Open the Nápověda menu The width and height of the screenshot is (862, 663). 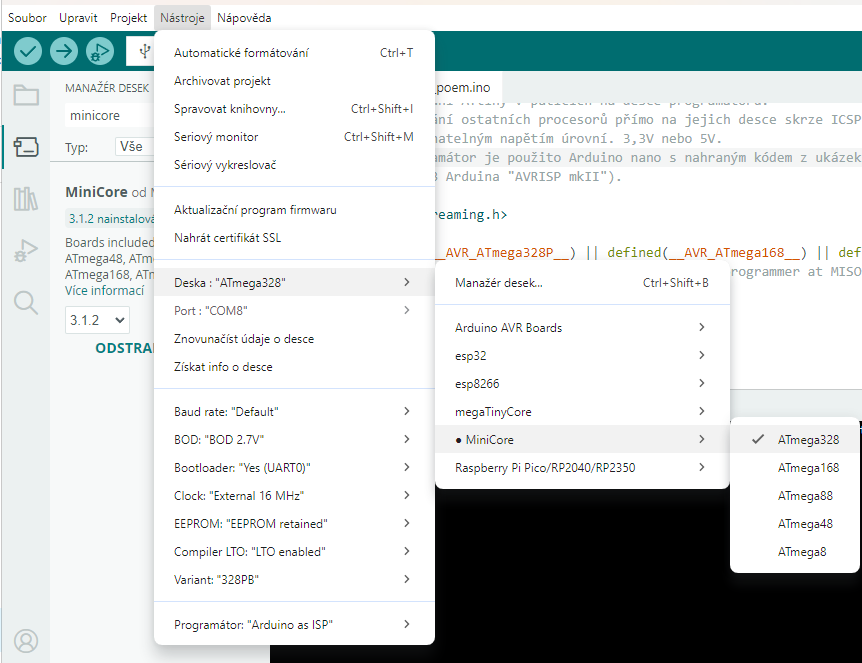[243, 18]
